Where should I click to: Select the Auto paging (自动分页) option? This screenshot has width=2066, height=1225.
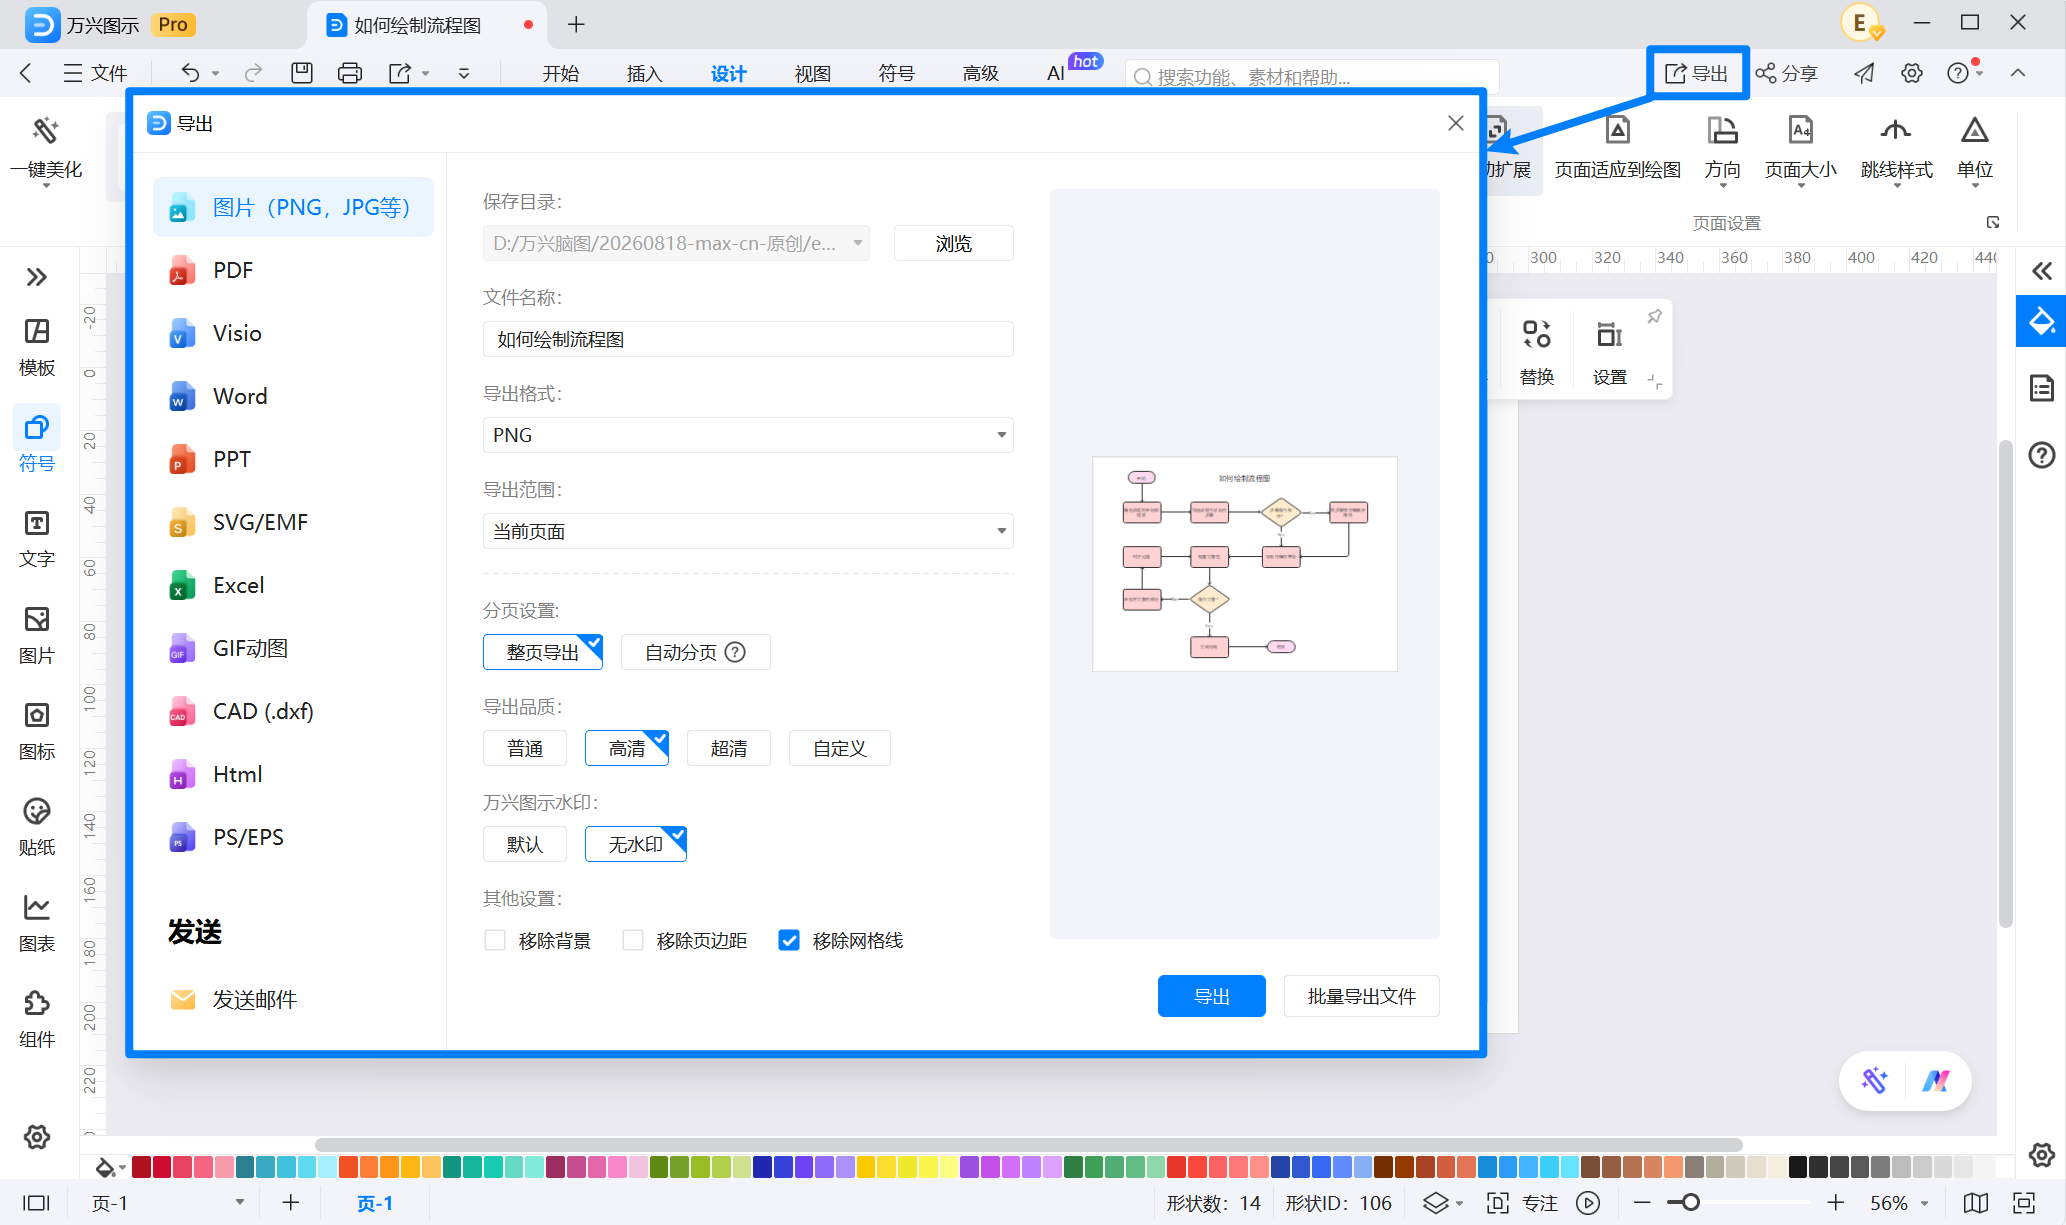(x=695, y=652)
